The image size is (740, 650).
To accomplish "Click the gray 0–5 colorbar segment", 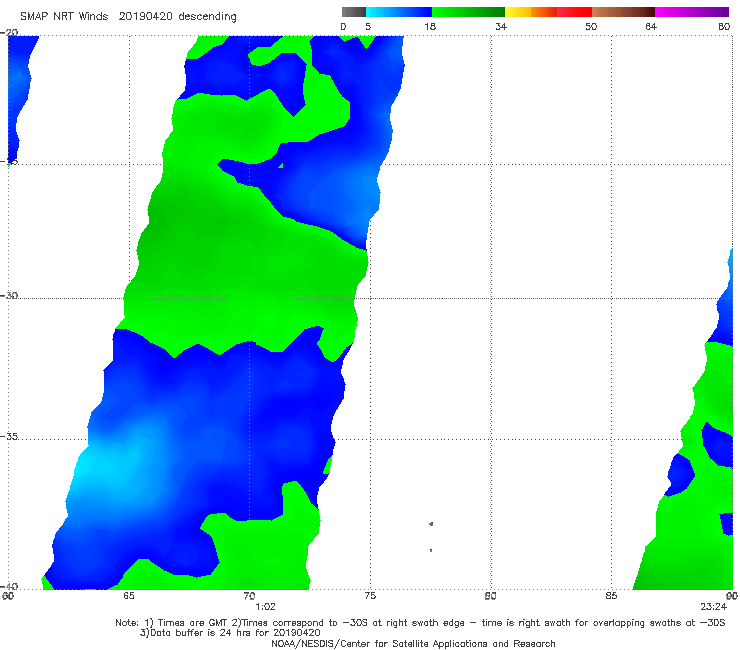I will click(353, 12).
